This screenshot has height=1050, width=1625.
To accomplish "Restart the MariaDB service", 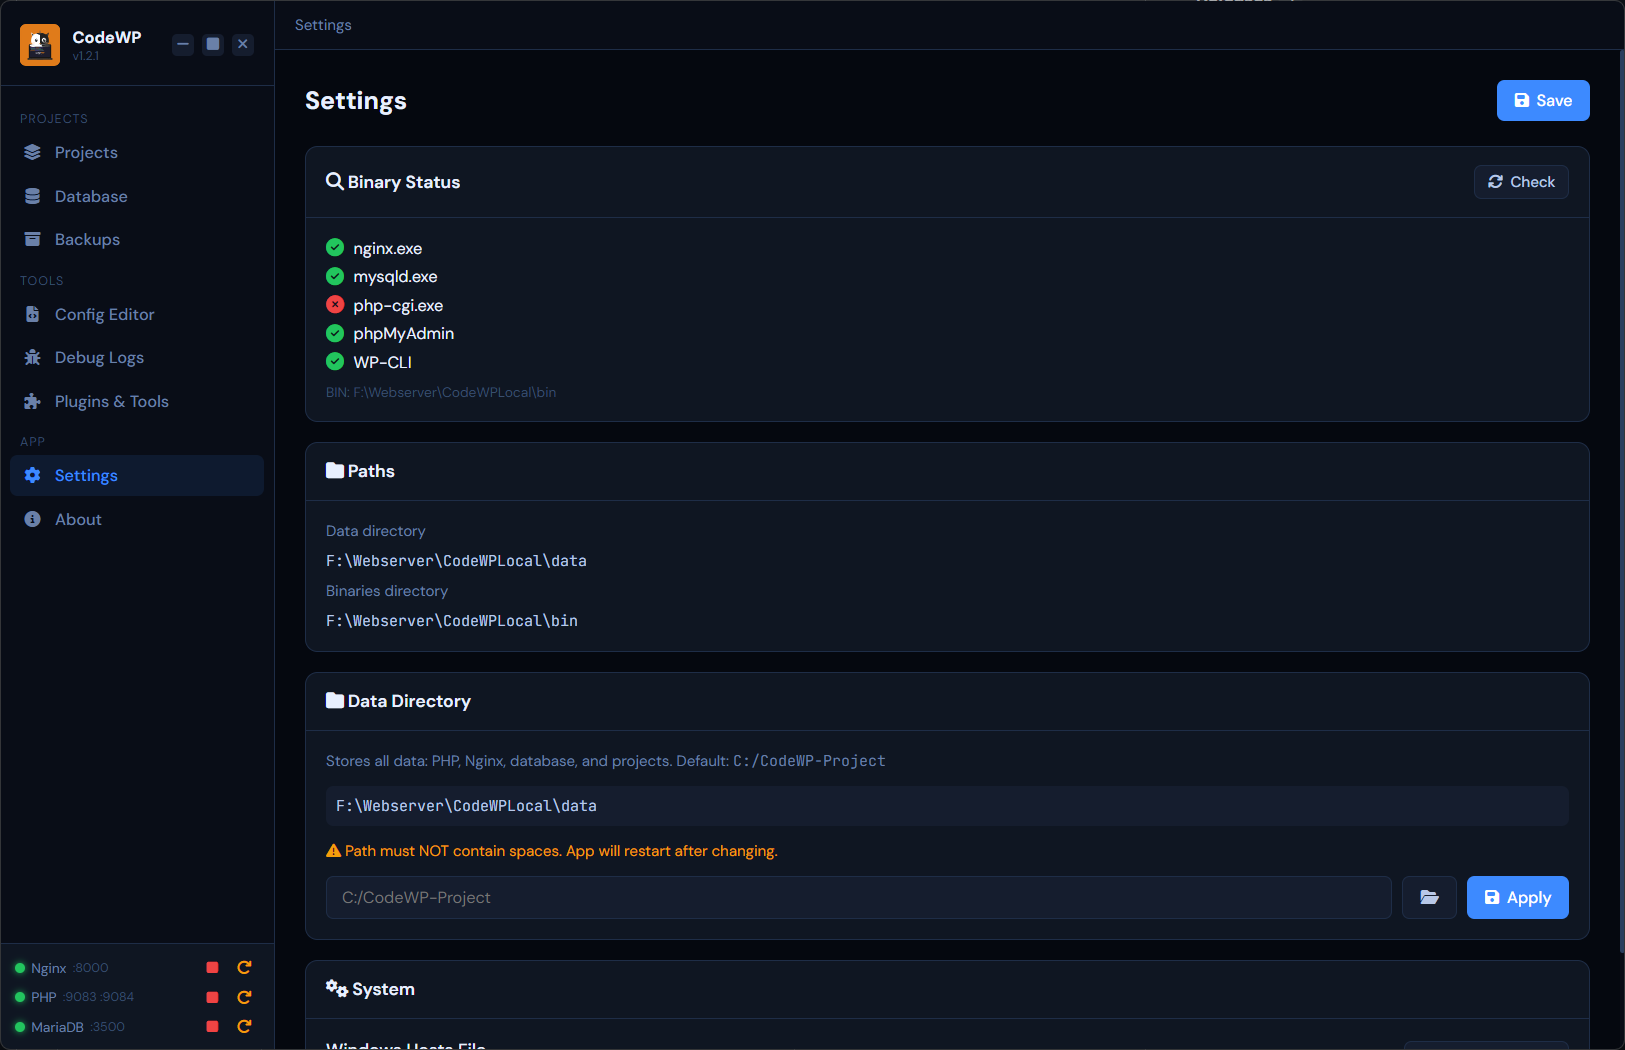I will 244,1027.
